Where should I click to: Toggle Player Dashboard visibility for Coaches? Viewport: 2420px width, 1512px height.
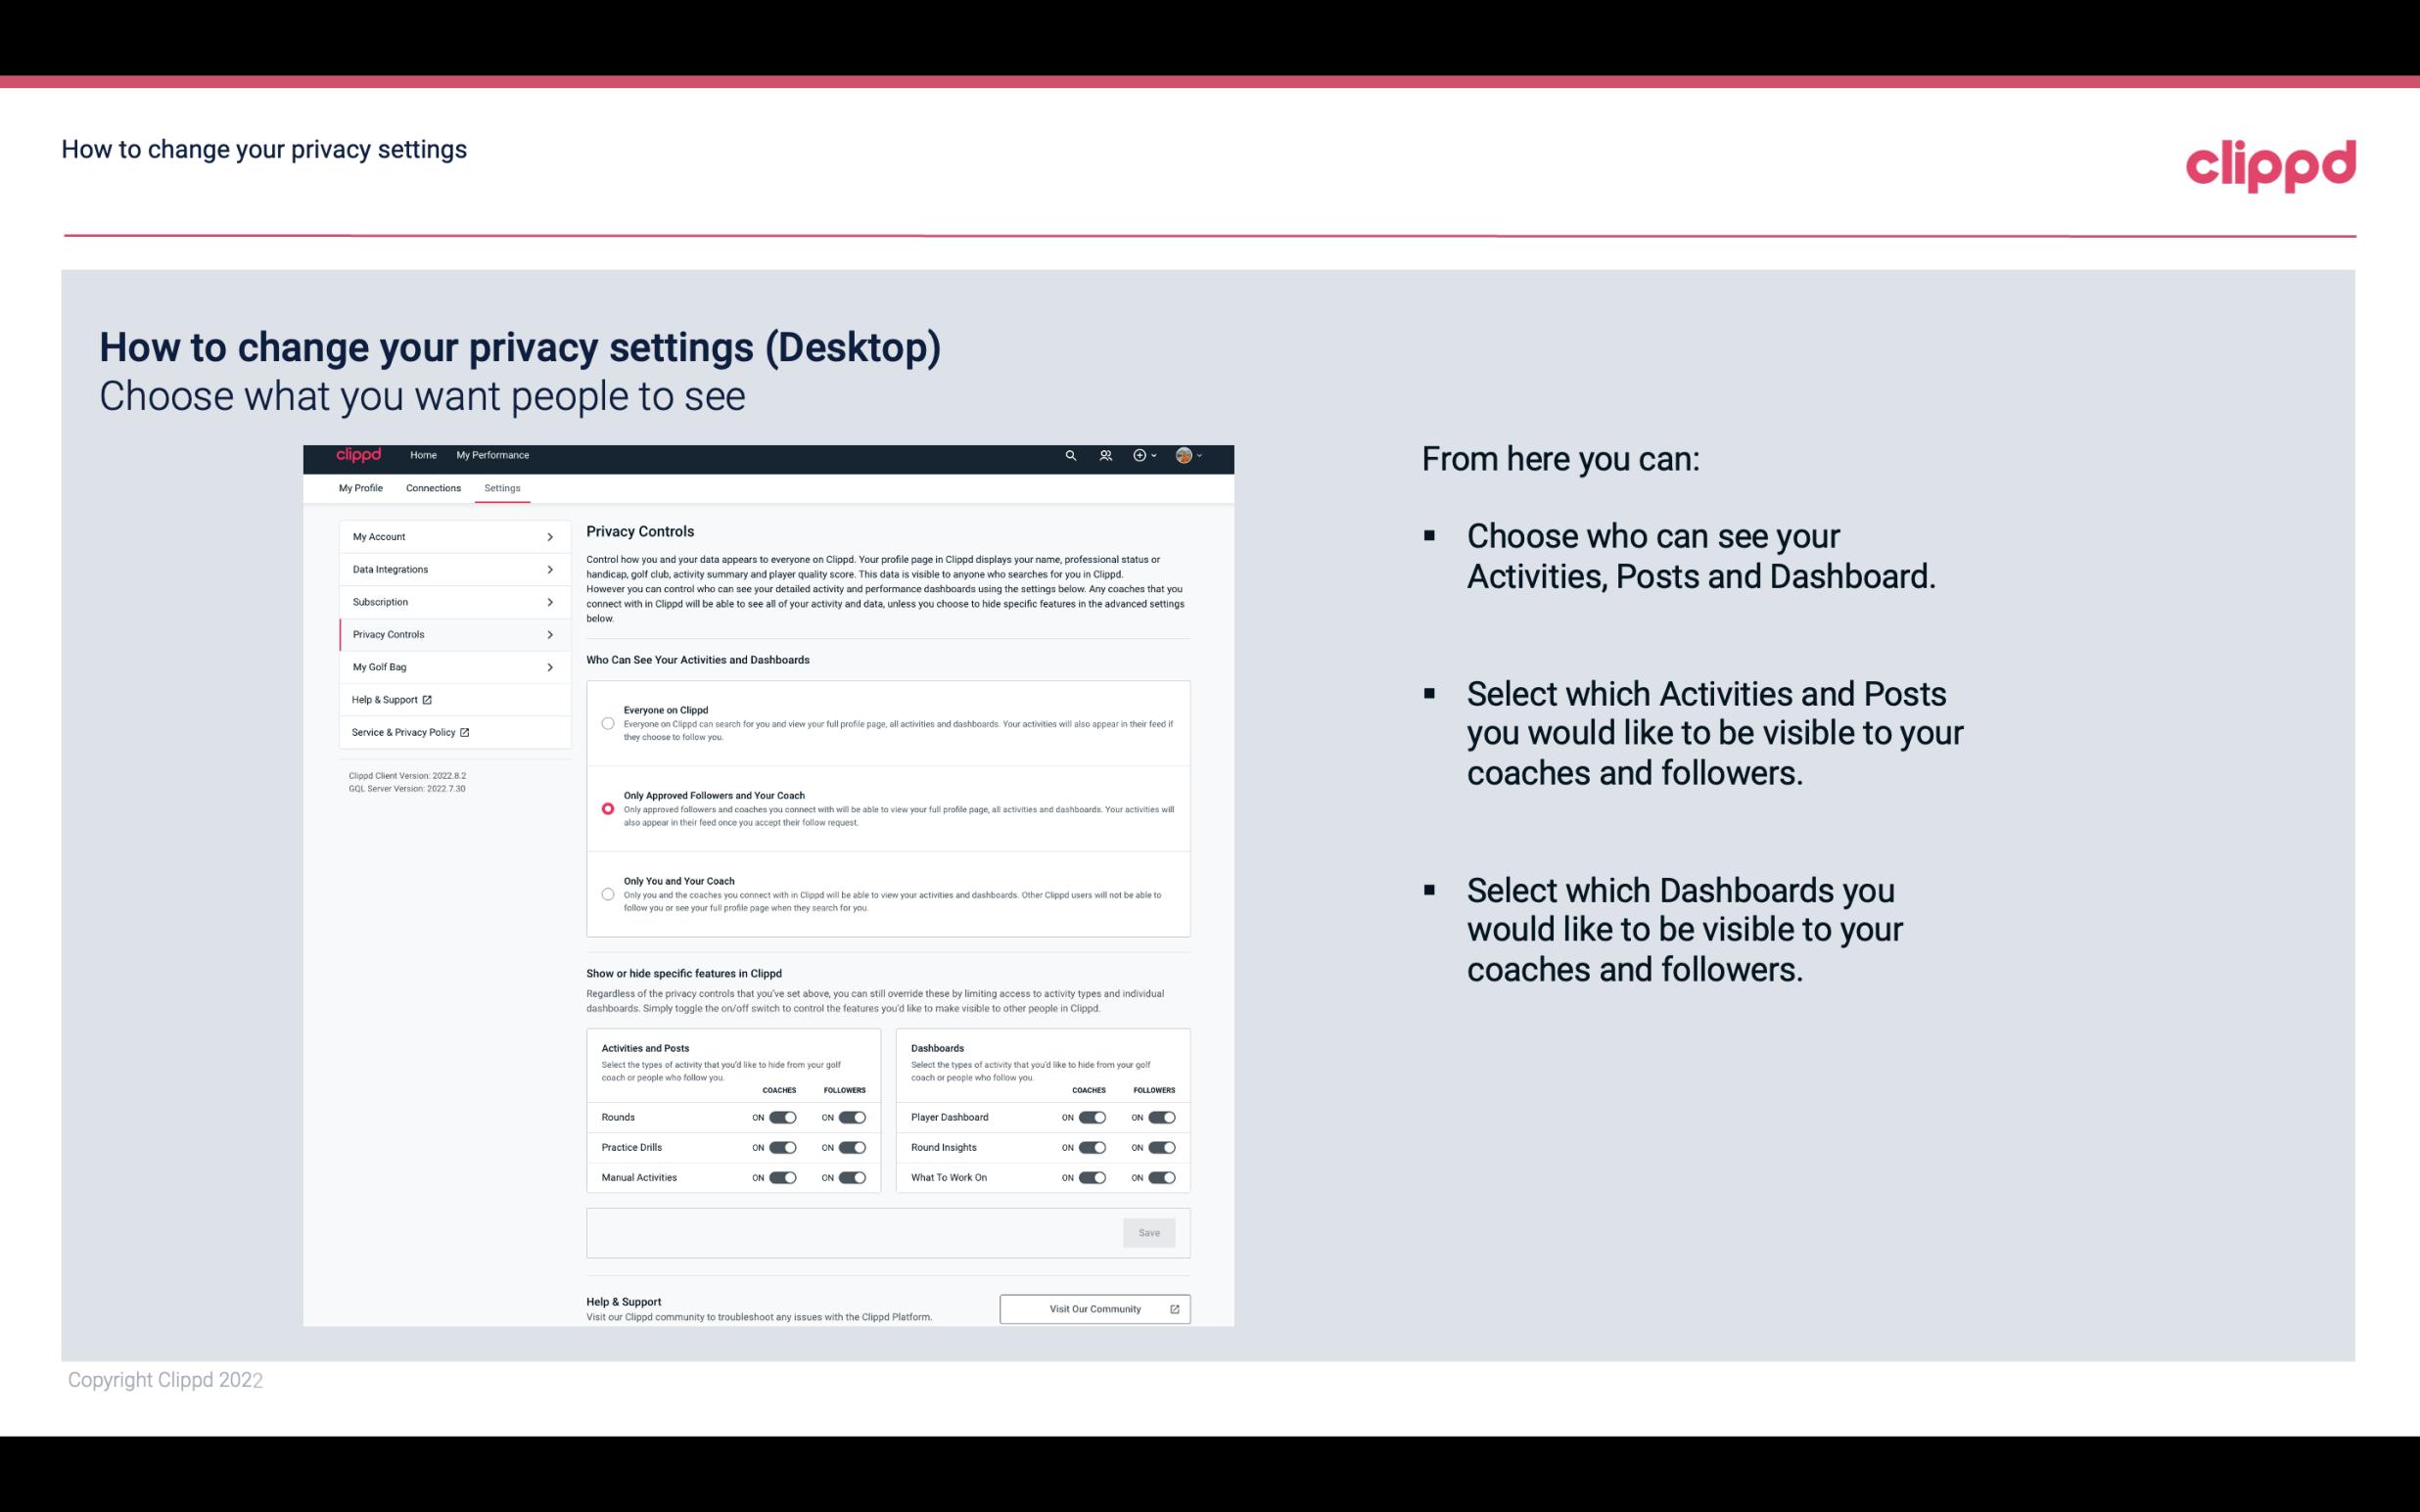tap(1094, 1117)
